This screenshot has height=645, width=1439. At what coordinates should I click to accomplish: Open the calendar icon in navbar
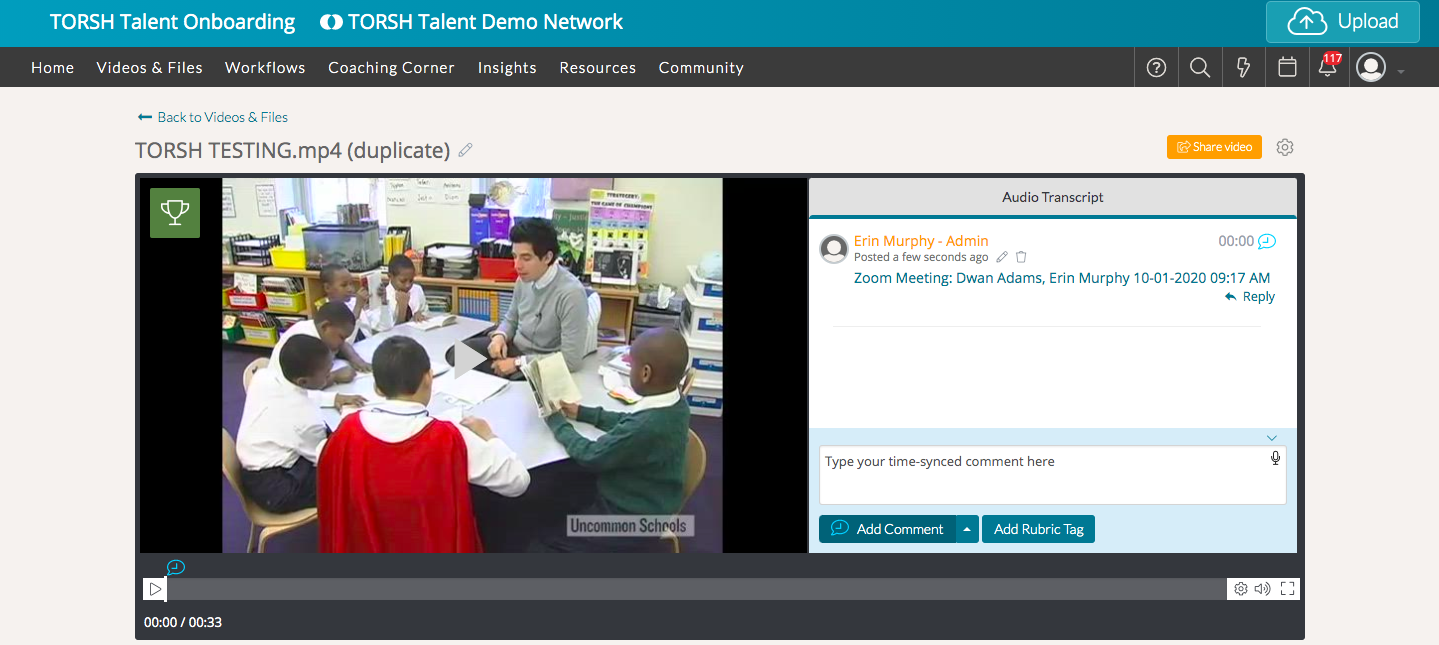(x=1288, y=68)
